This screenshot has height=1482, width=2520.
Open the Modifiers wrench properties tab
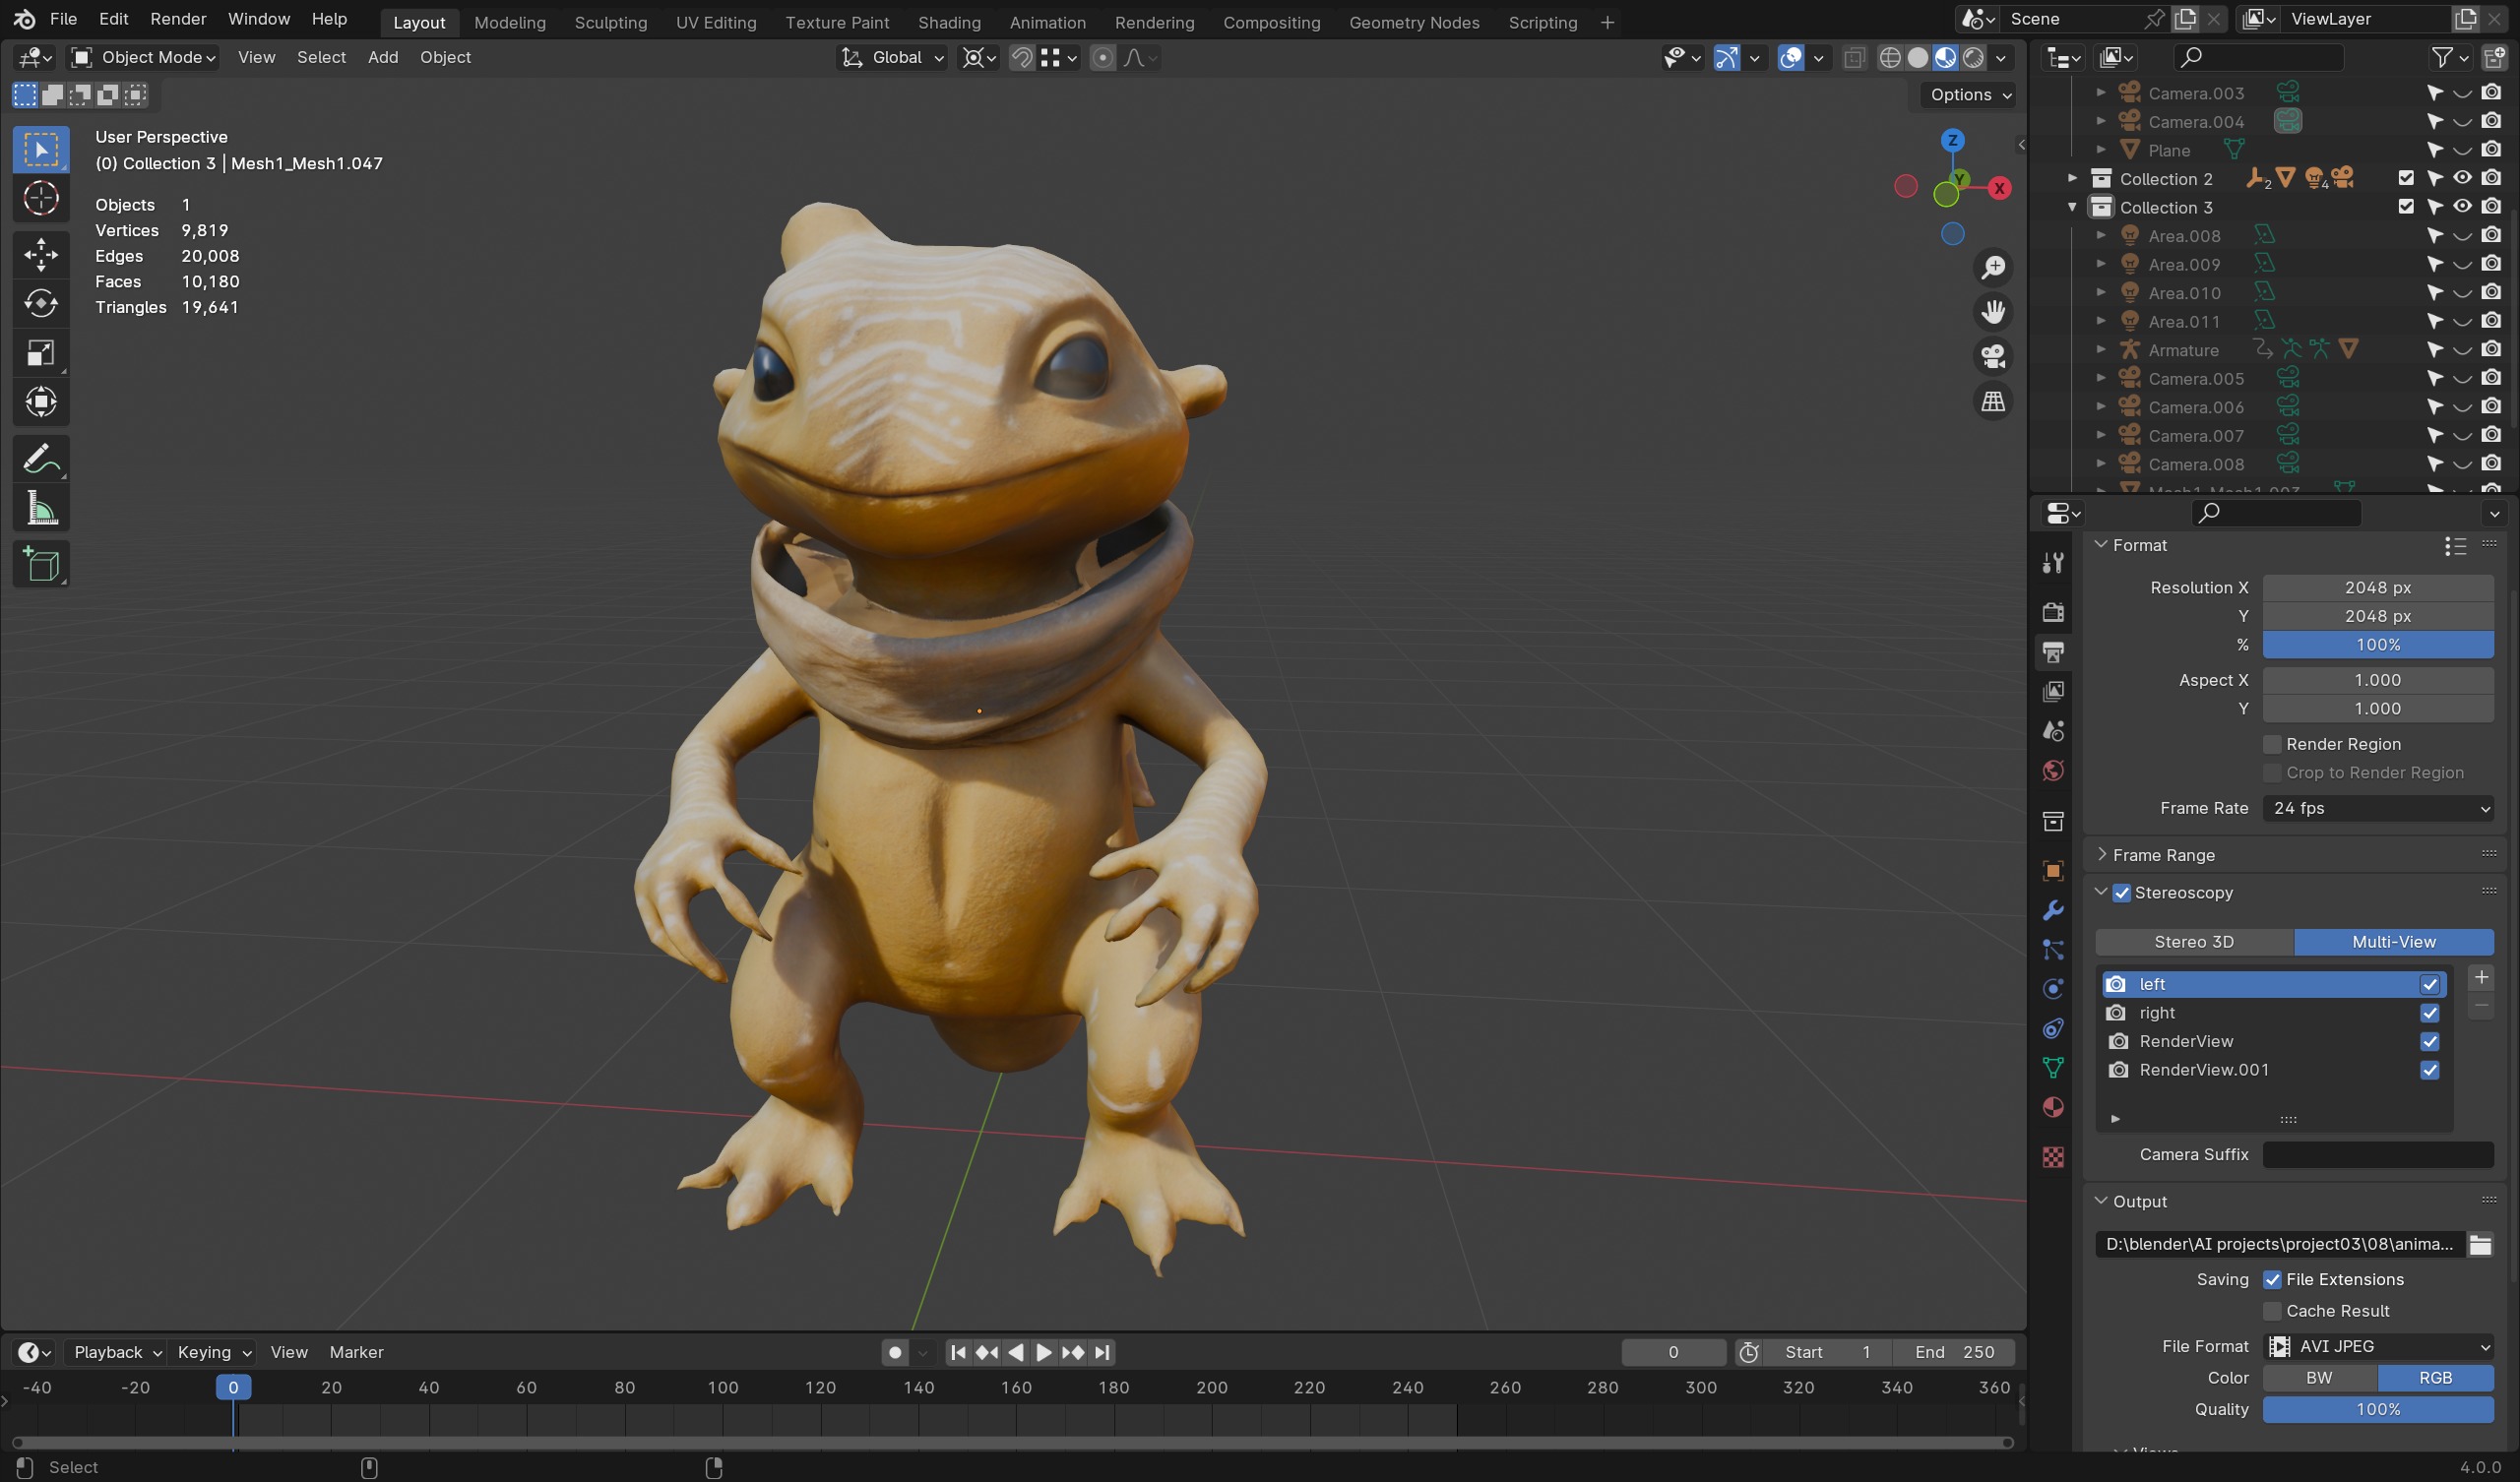[x=2053, y=910]
